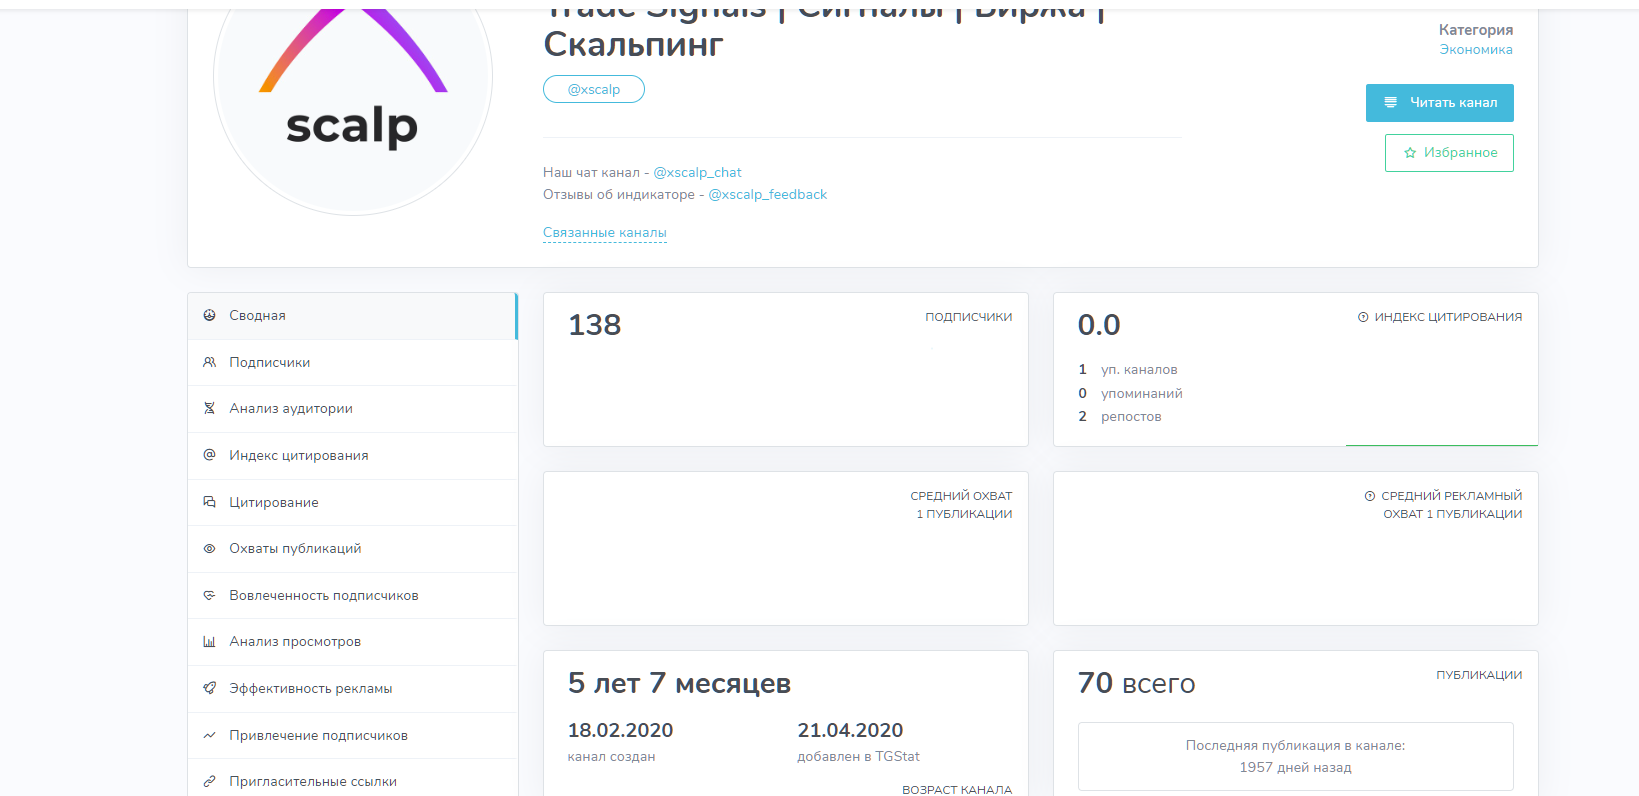1639x796 pixels.
Task: Open Анализ просмотров from the sidebar
Action: pos(352,642)
